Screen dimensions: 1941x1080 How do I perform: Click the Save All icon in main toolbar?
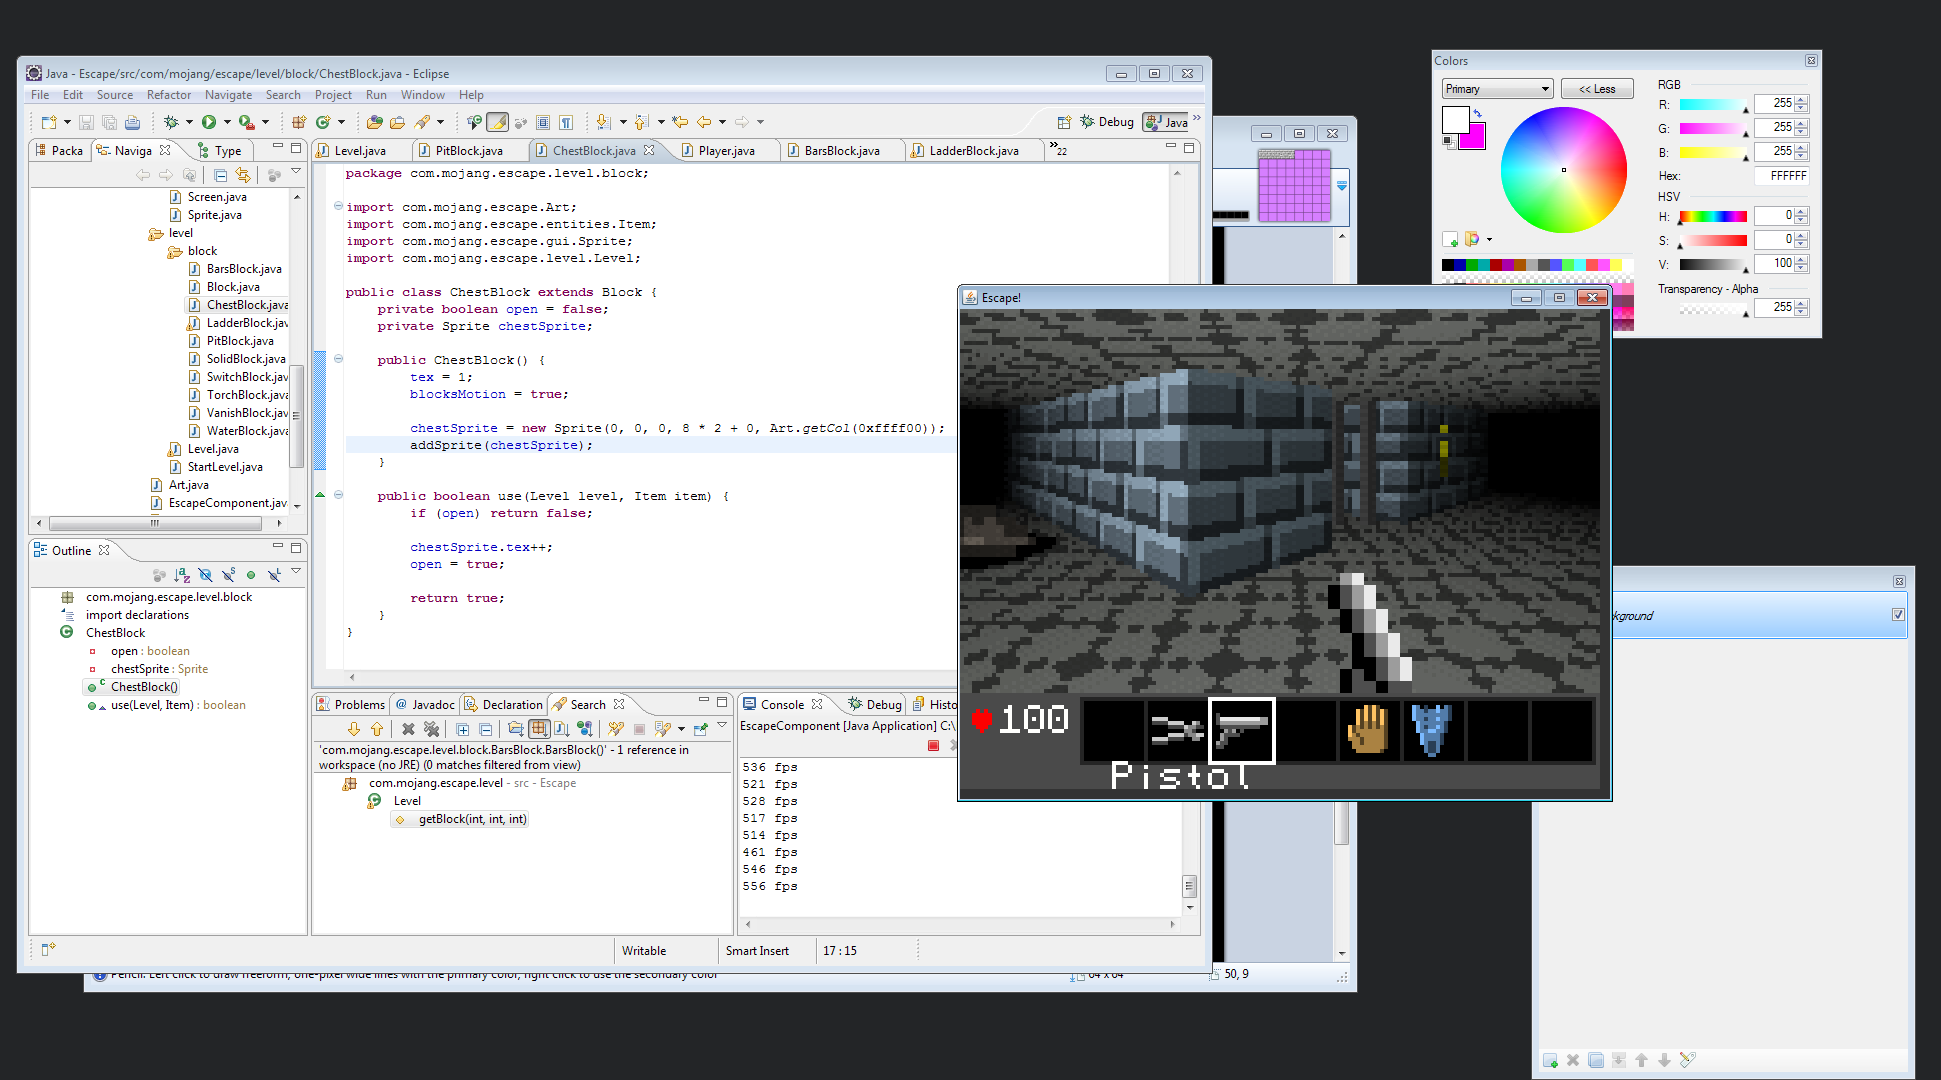tap(109, 122)
